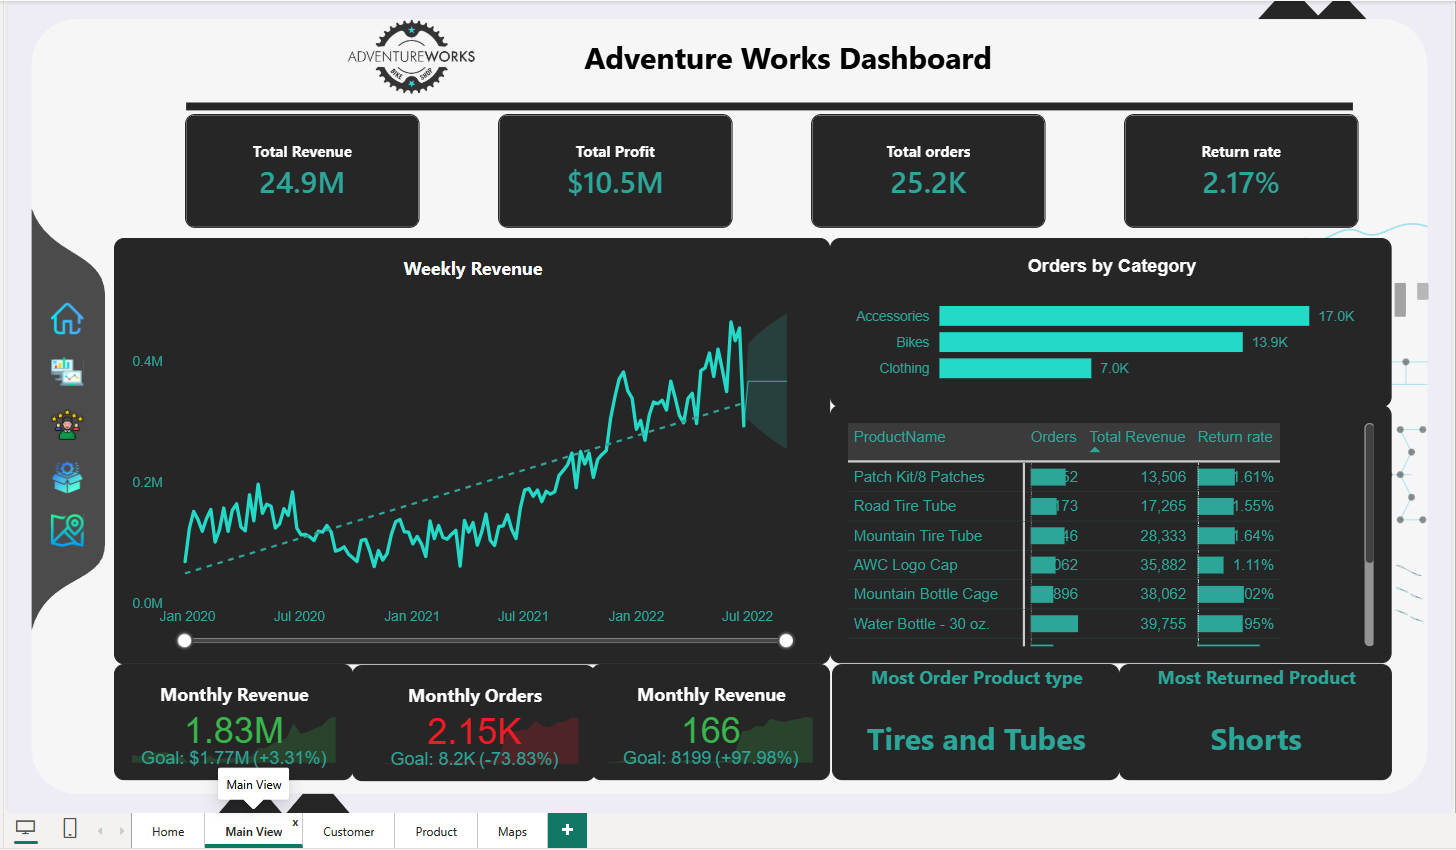Switch to desktop layout view icon
This screenshot has width=1456, height=850.
click(x=26, y=828)
